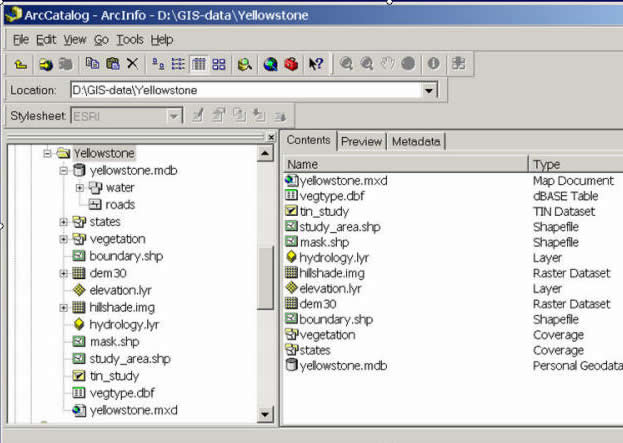Switch to Details view icon
This screenshot has width=623, height=443.
[x=199, y=64]
